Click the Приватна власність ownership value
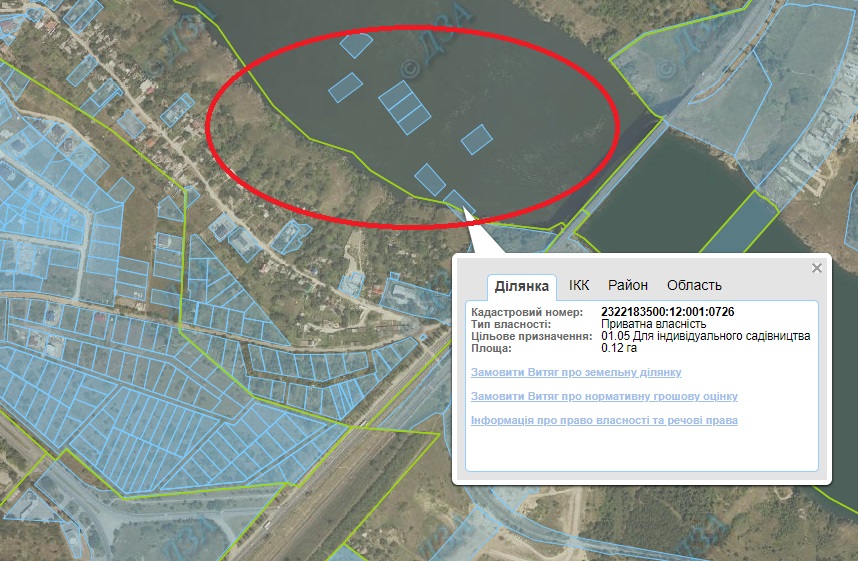The height and width of the screenshot is (561, 858). pos(653,324)
